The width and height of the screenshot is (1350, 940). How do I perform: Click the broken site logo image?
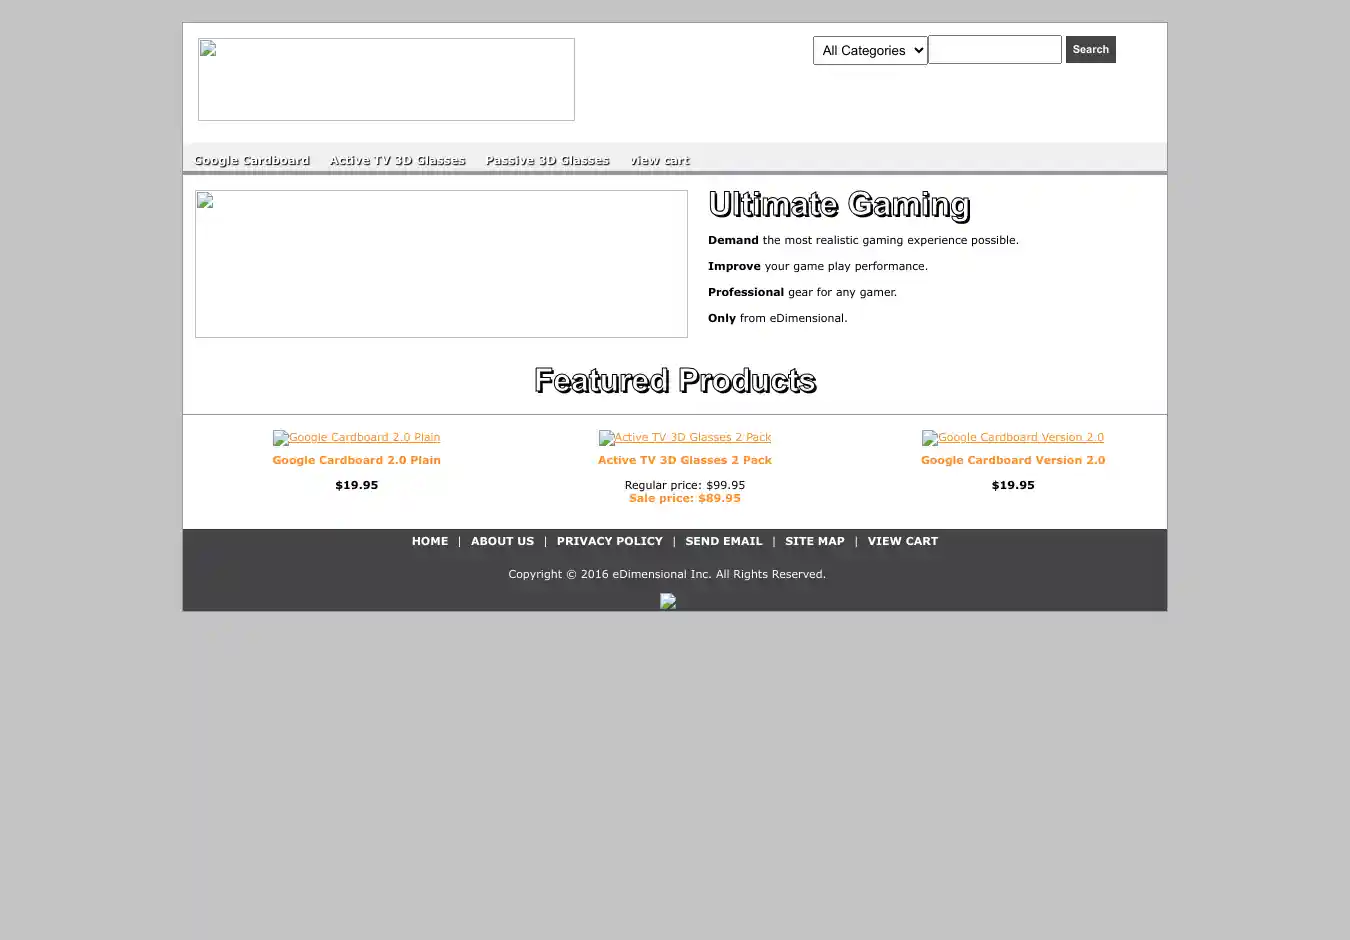coord(386,79)
